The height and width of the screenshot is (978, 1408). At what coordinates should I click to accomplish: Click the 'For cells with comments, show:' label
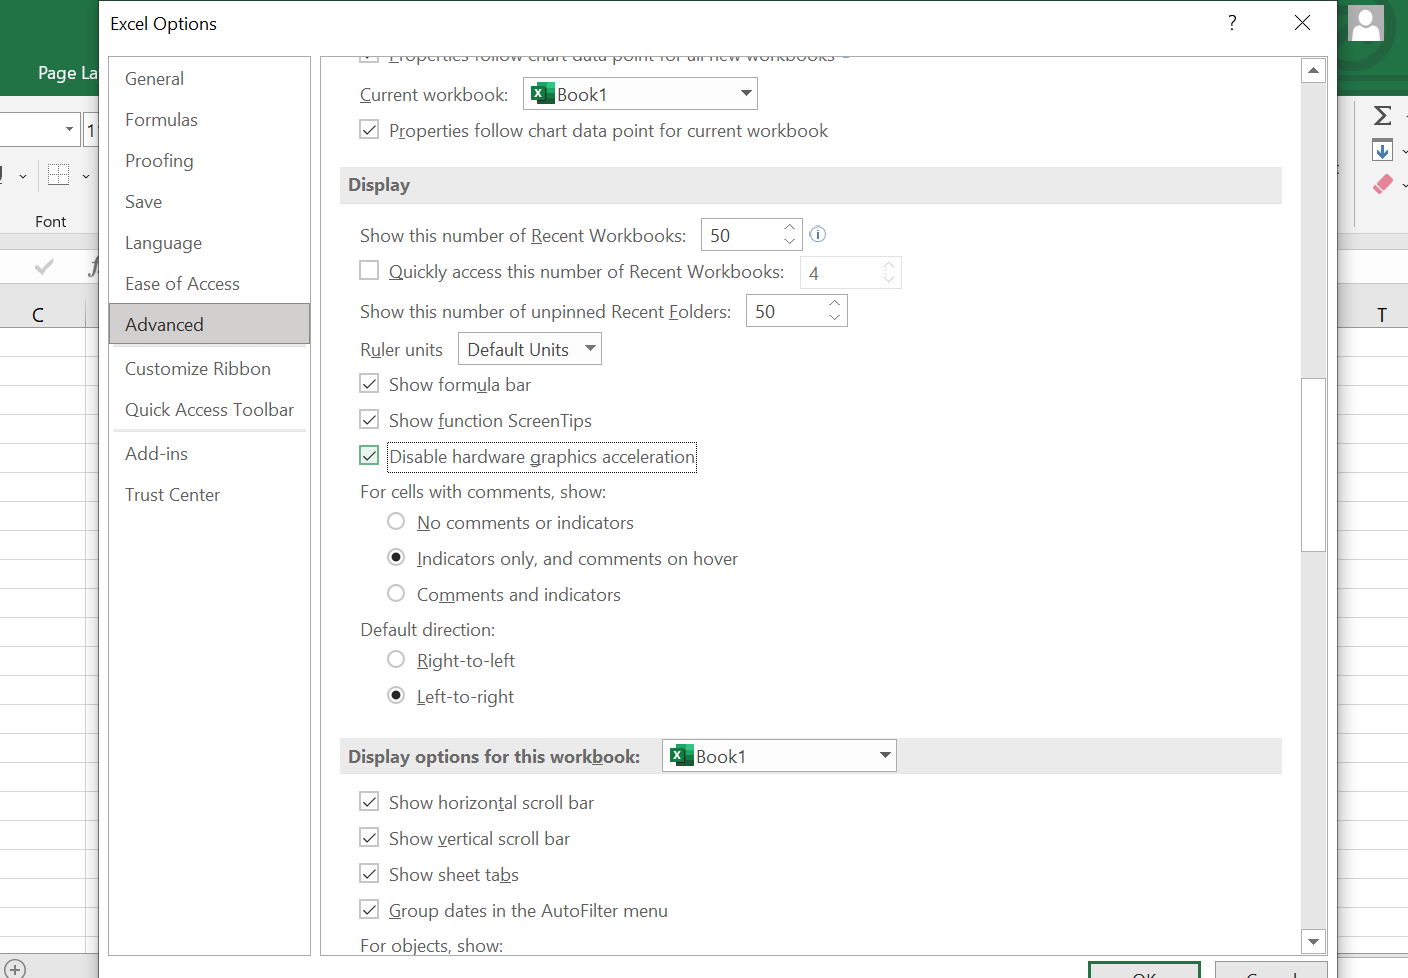pyautogui.click(x=483, y=492)
